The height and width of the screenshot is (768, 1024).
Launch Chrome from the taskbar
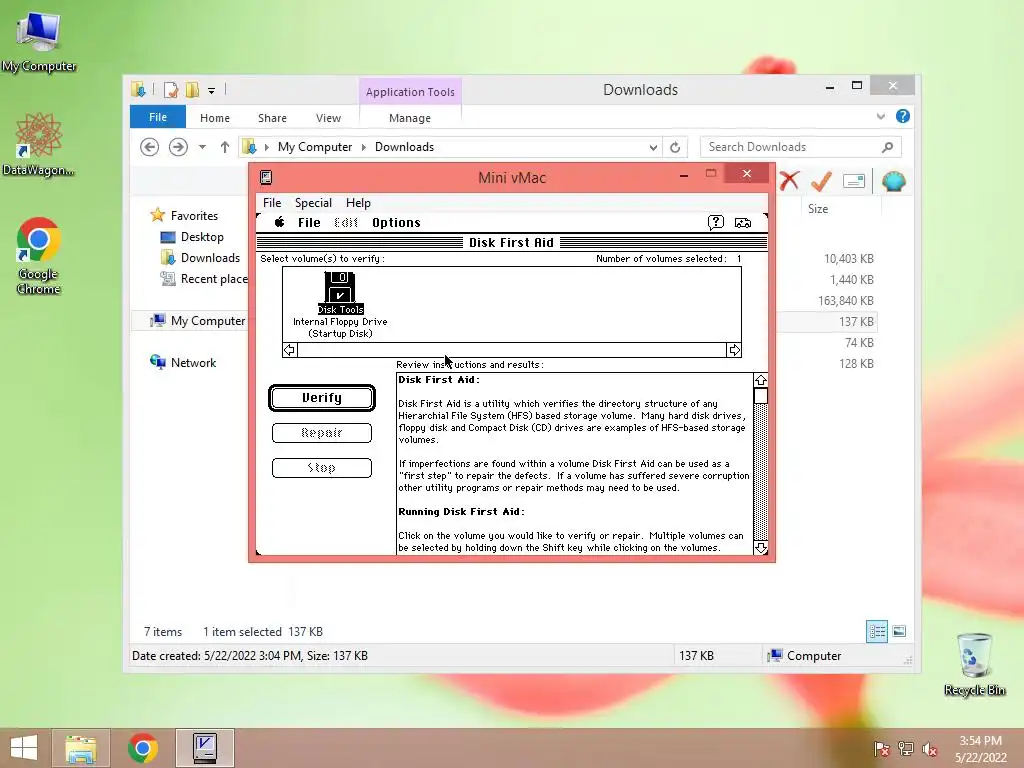pyautogui.click(x=142, y=748)
